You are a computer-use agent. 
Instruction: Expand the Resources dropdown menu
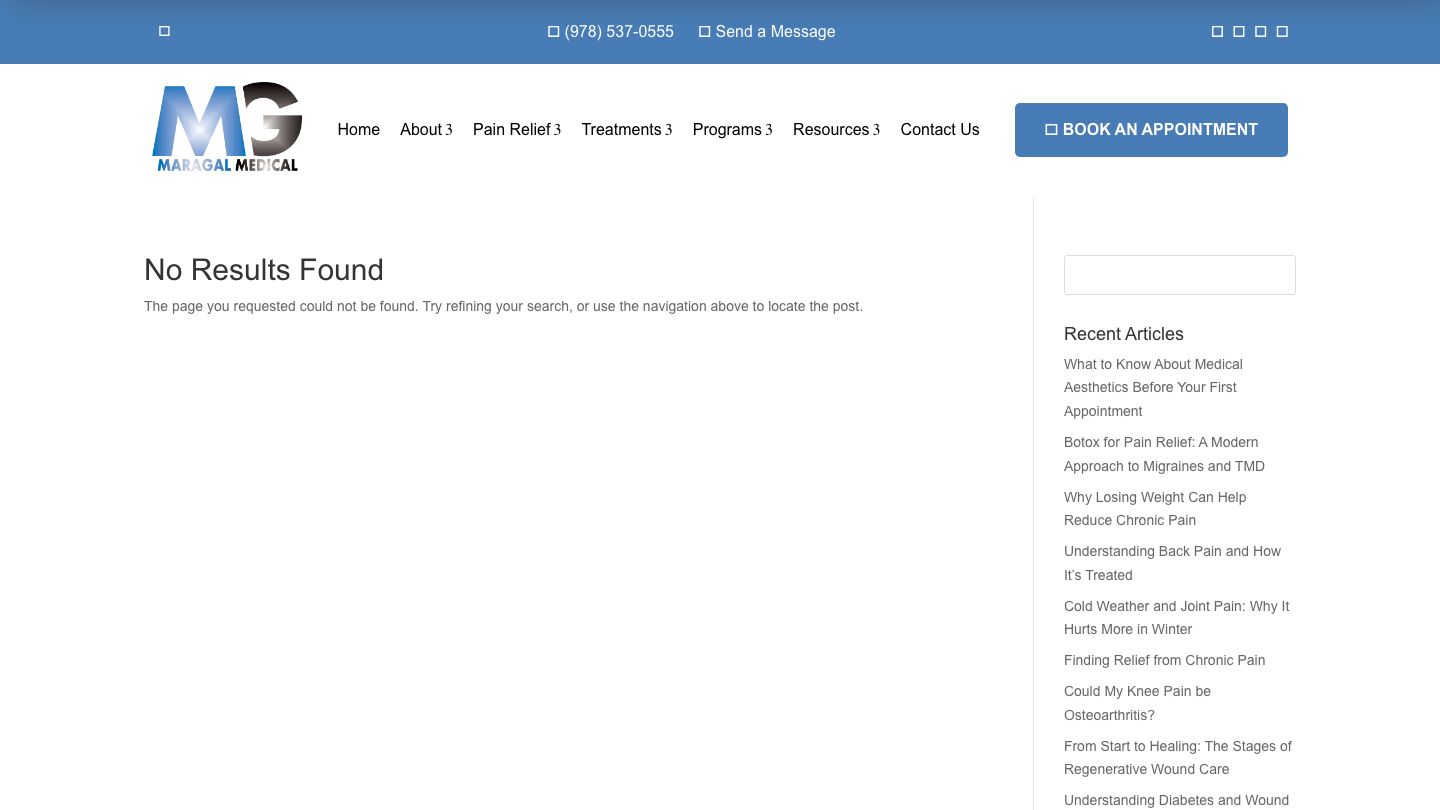[836, 130]
